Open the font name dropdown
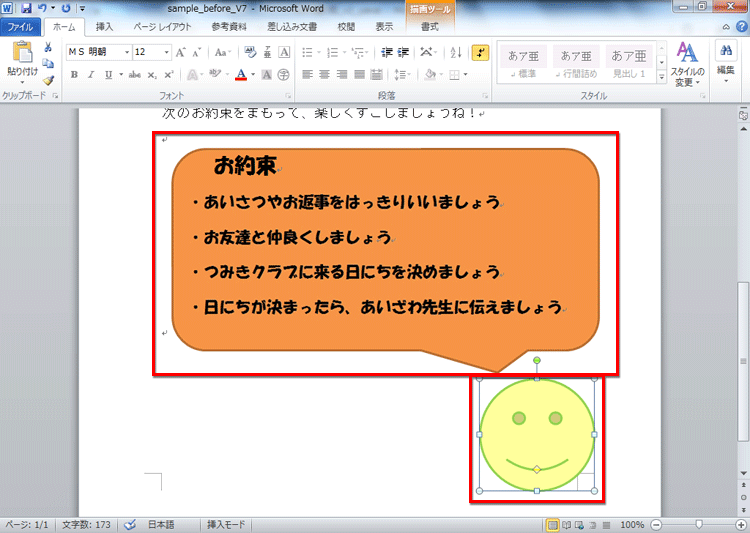Image resolution: width=750 pixels, height=533 pixels. coord(127,52)
